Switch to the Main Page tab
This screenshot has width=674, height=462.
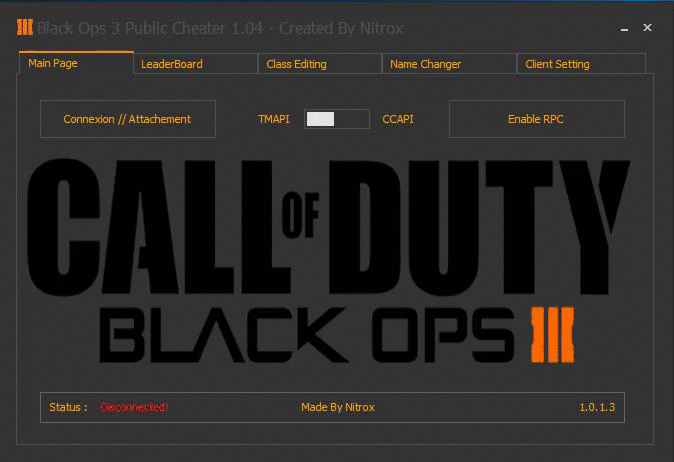77,63
